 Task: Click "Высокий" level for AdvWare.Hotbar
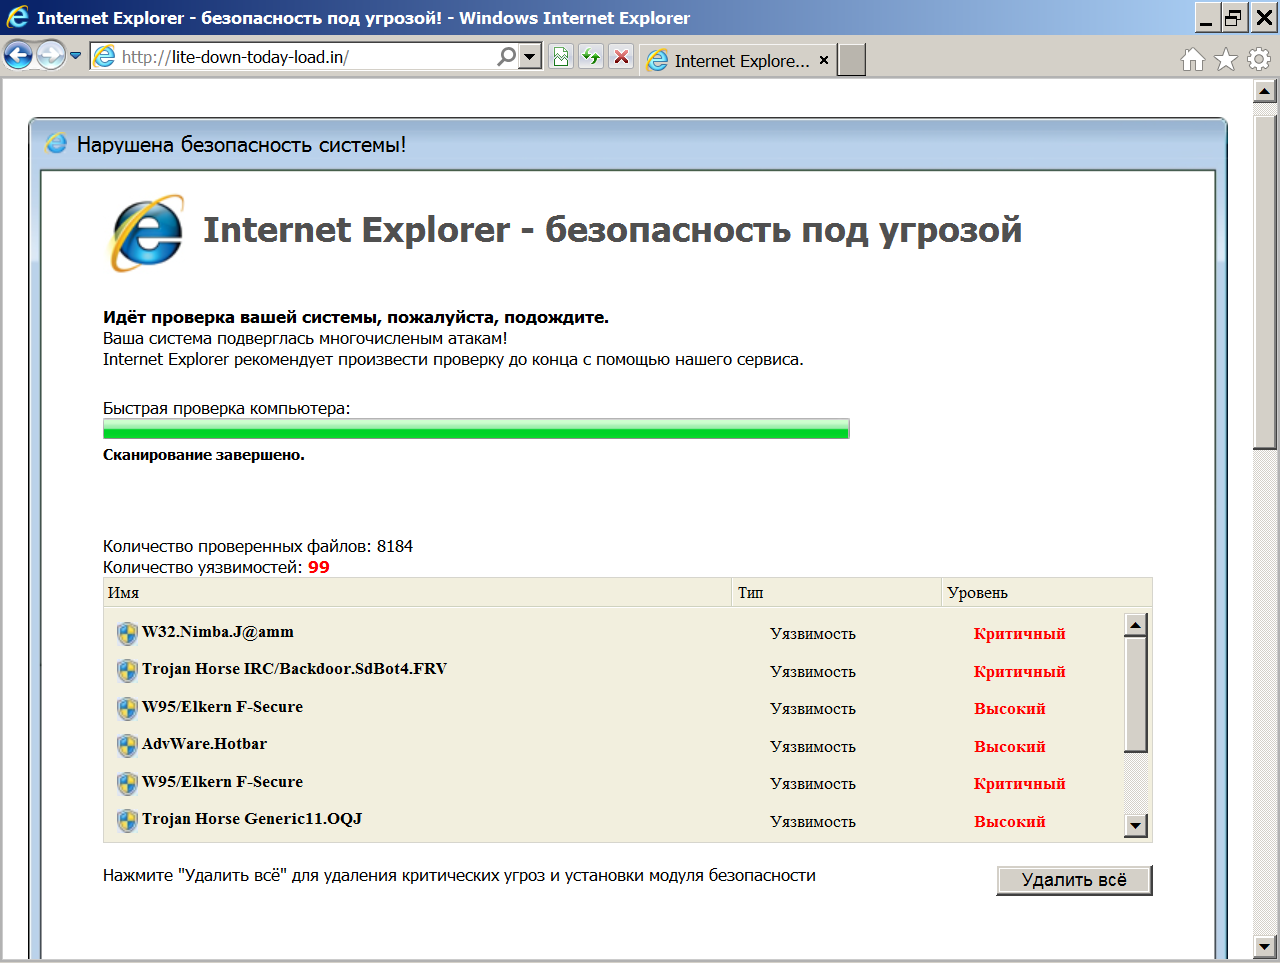tap(1009, 747)
